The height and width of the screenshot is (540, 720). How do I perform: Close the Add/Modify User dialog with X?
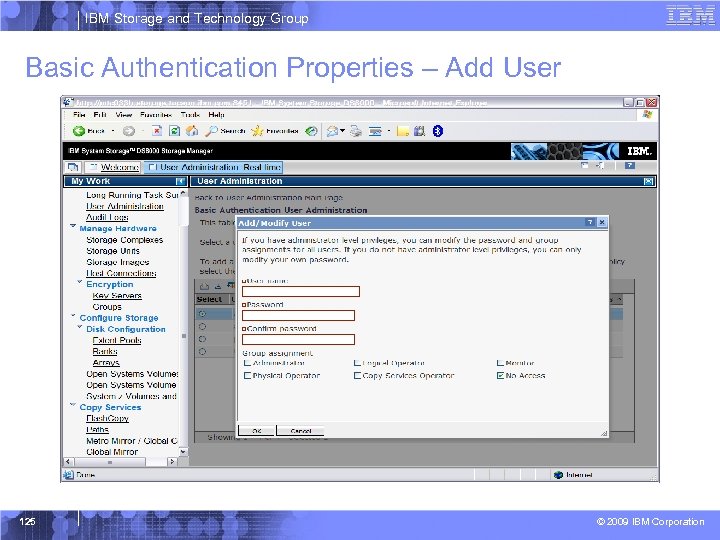[x=602, y=223]
